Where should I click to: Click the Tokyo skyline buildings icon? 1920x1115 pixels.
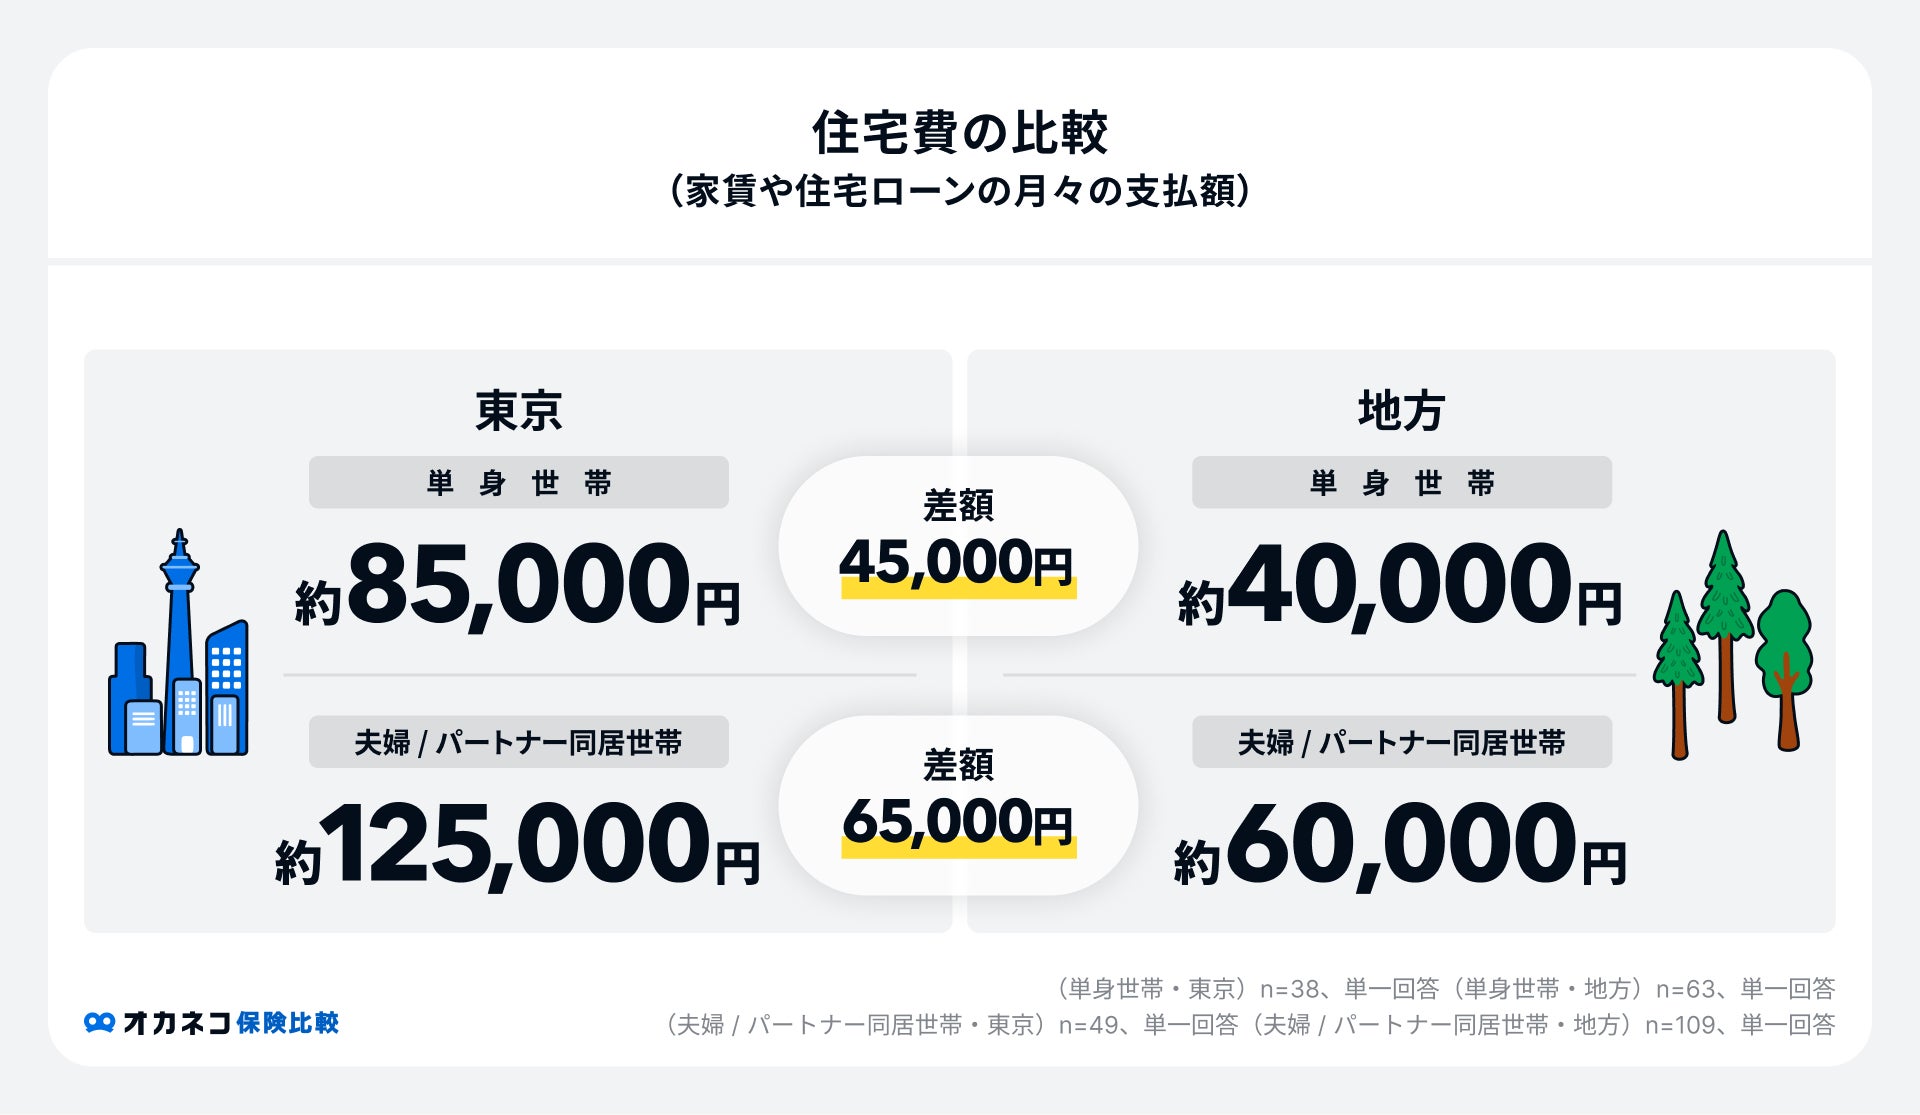point(178,642)
